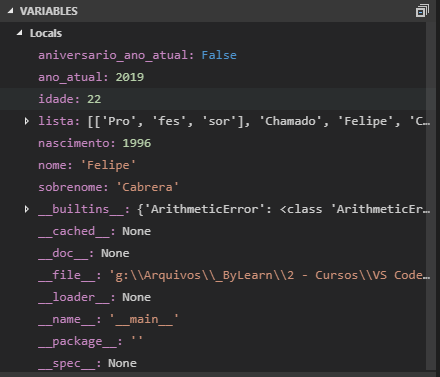Click the None value of __spec__
Viewport: 440px width, 377px height.
(122, 363)
